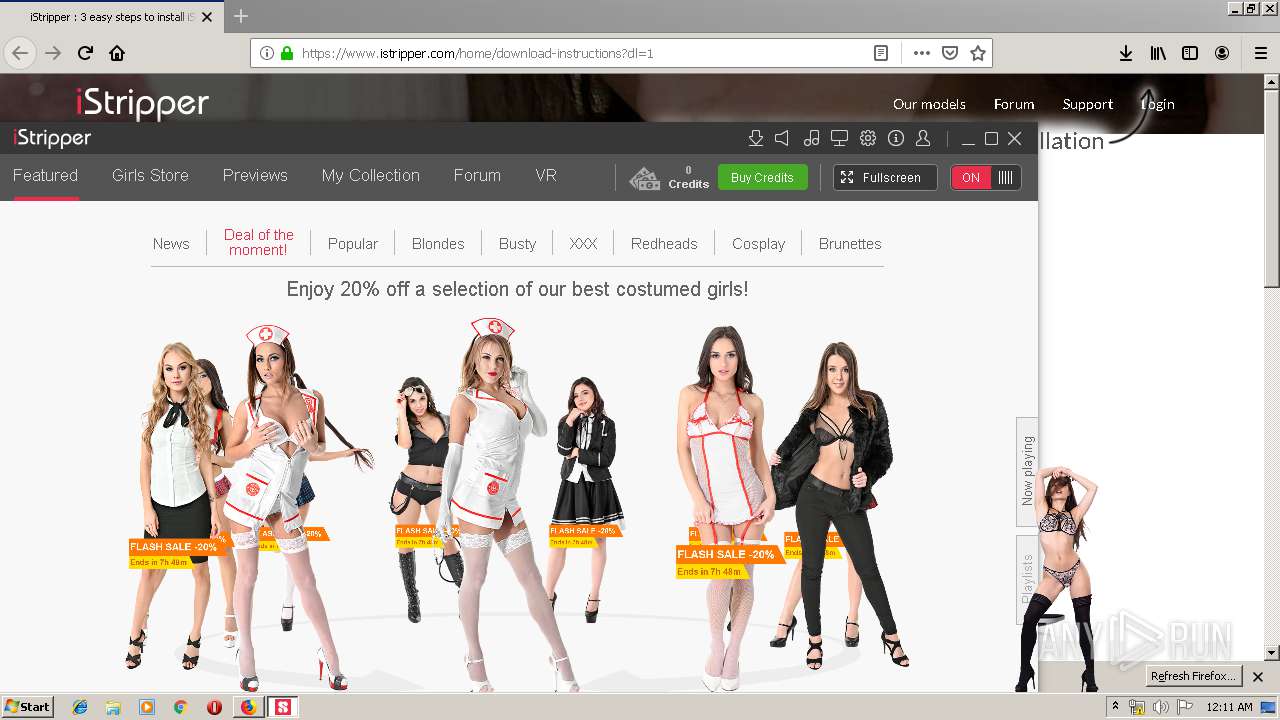This screenshot has width=1280, height=720.
Task: Open Support link on website
Action: click(1088, 104)
